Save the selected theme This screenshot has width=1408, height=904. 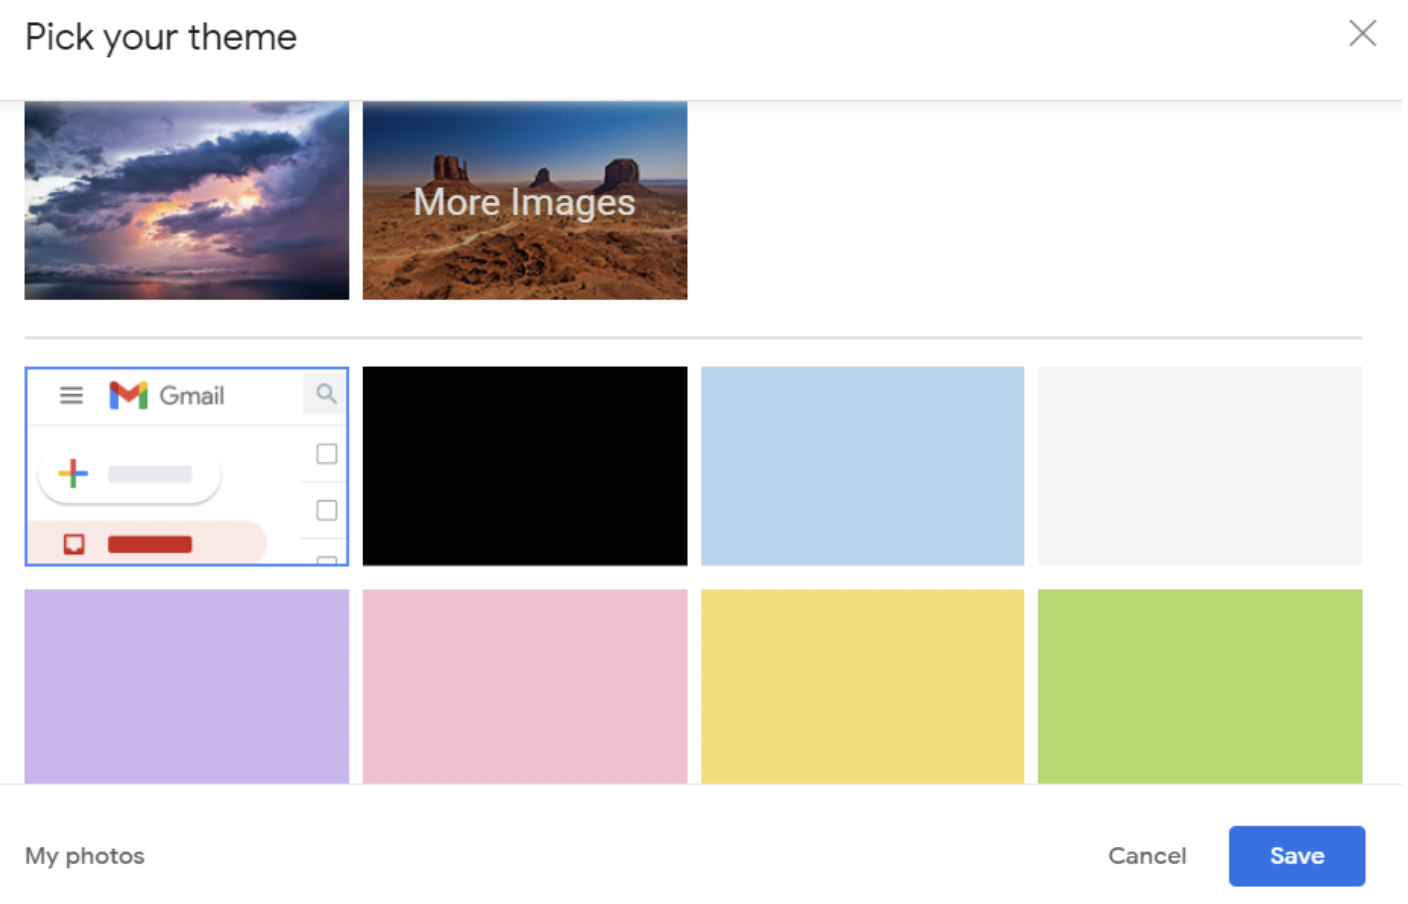(1297, 856)
